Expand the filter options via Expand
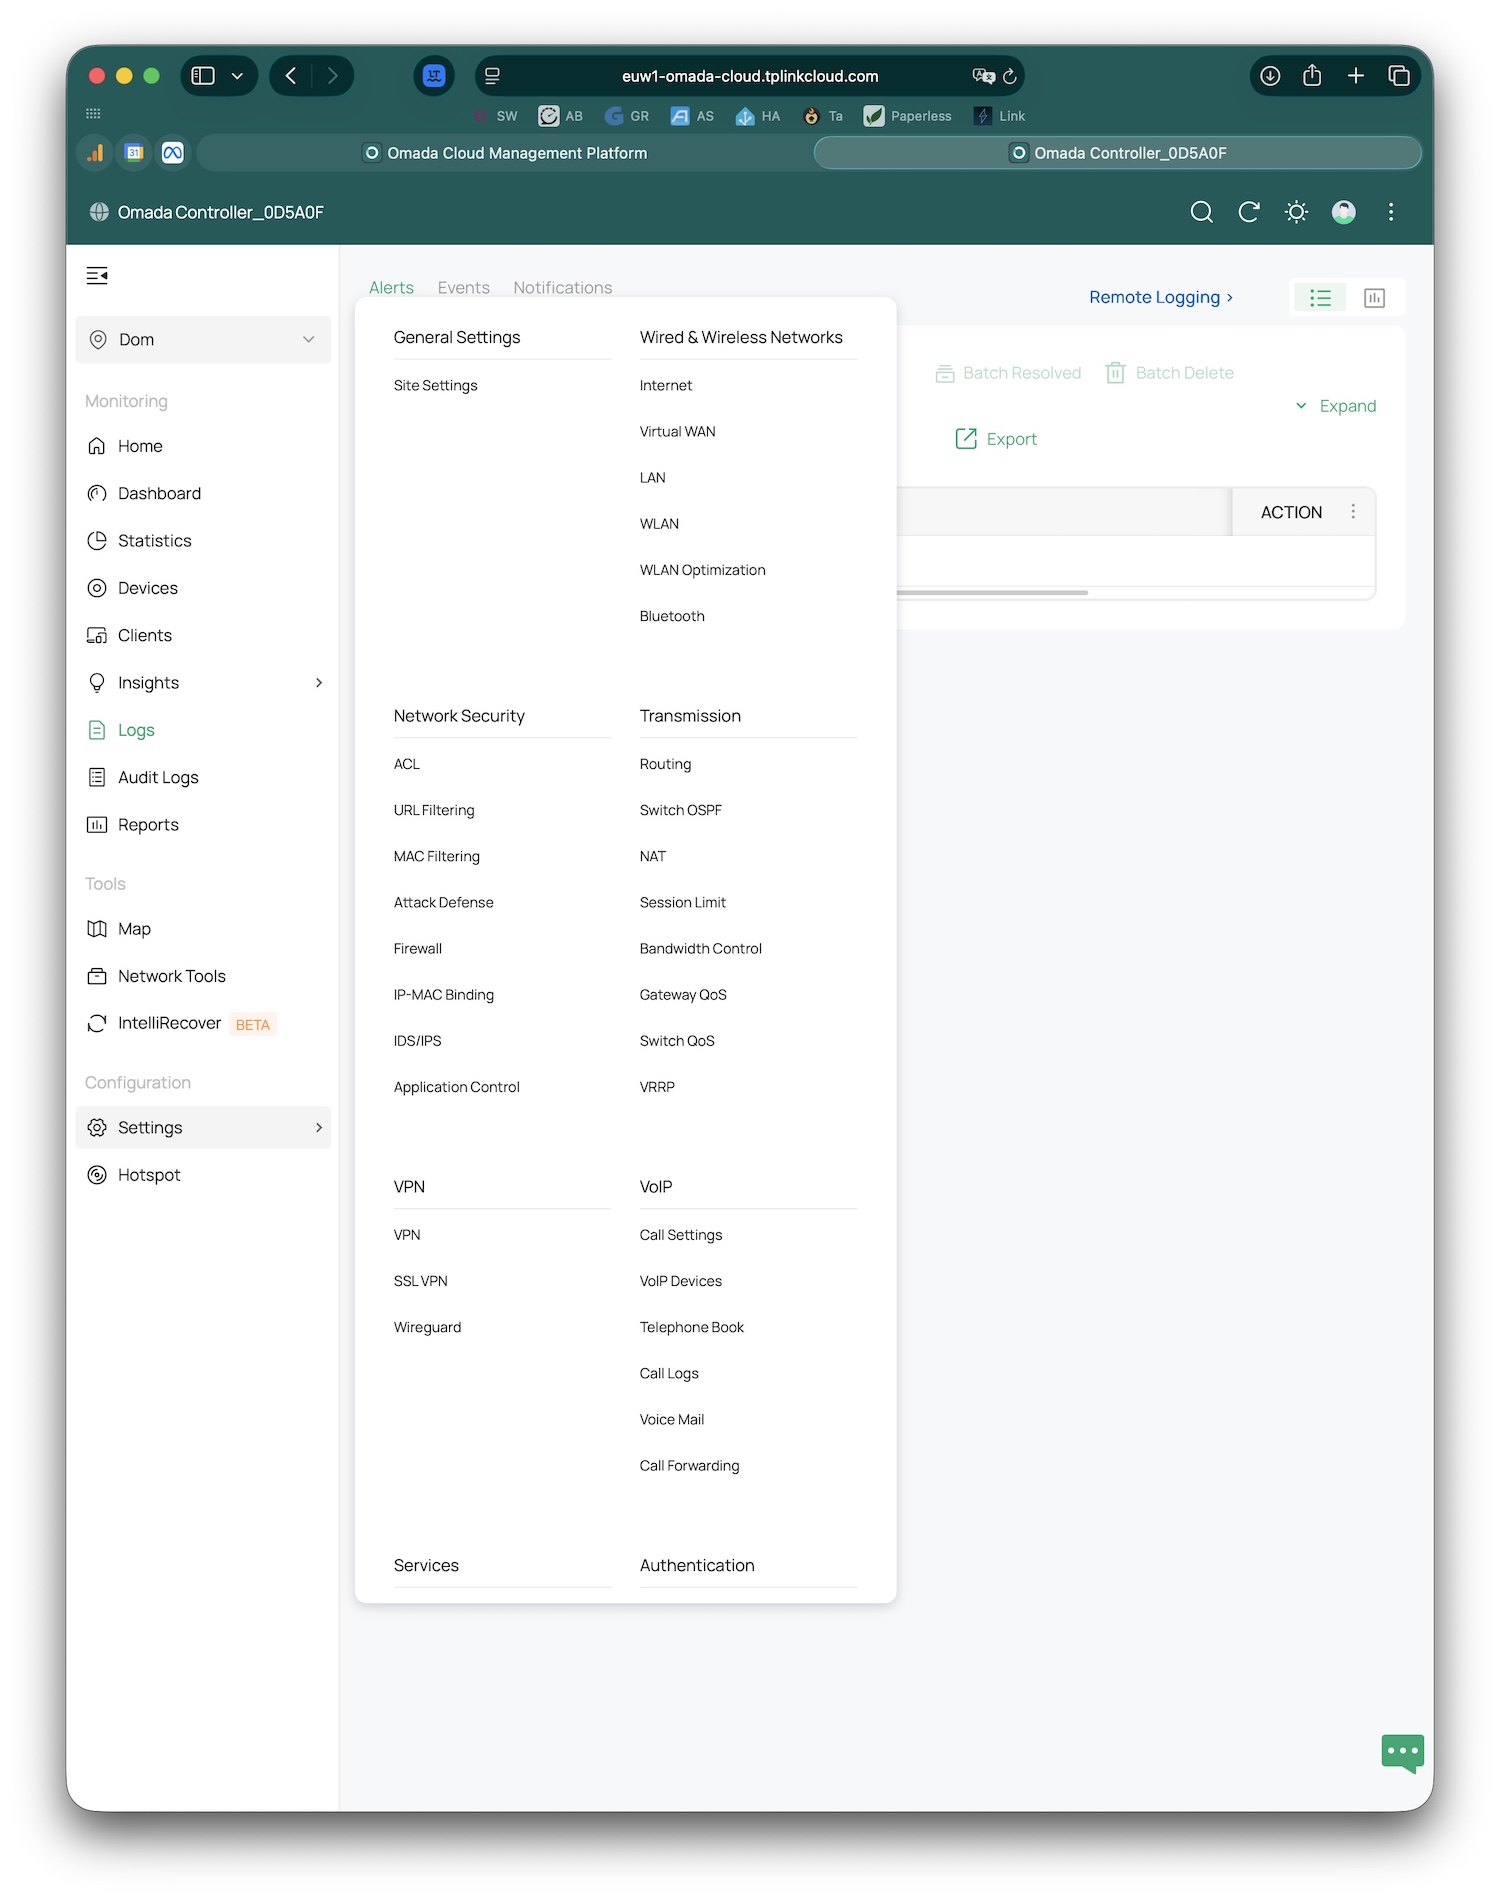The width and height of the screenshot is (1500, 1899). (x=1336, y=406)
